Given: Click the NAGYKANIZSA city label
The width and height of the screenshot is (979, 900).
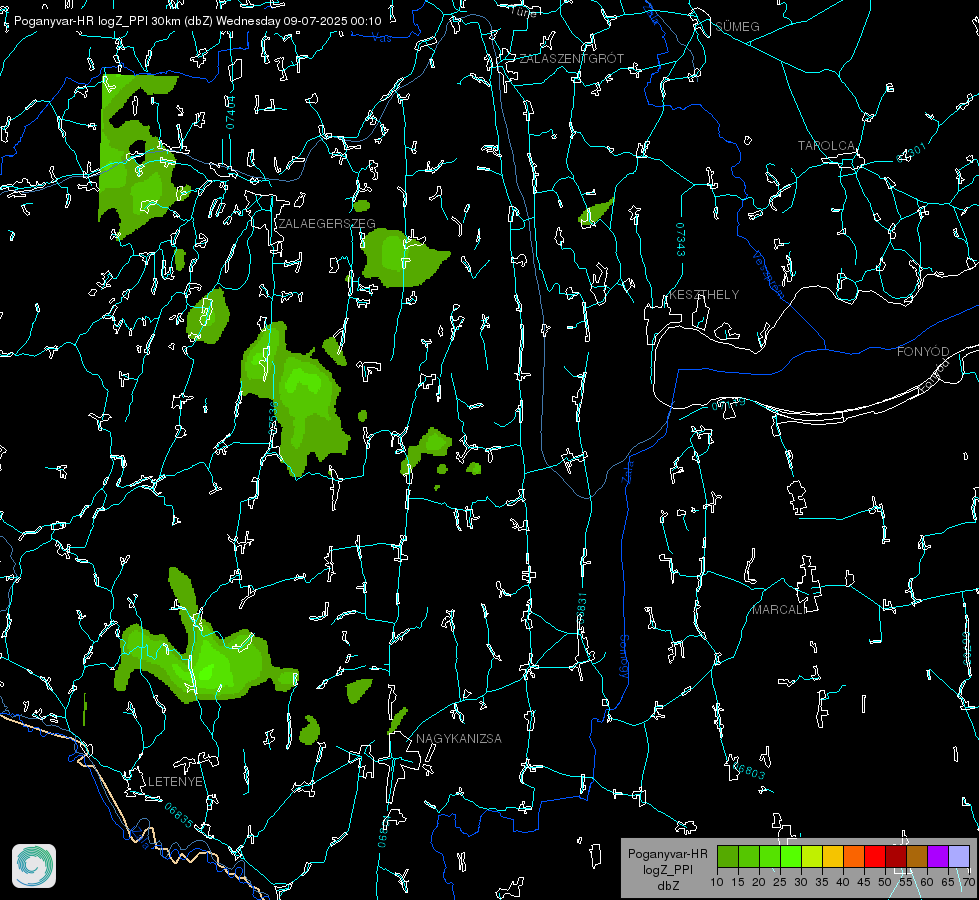Looking at the screenshot, I should tap(459, 739).
